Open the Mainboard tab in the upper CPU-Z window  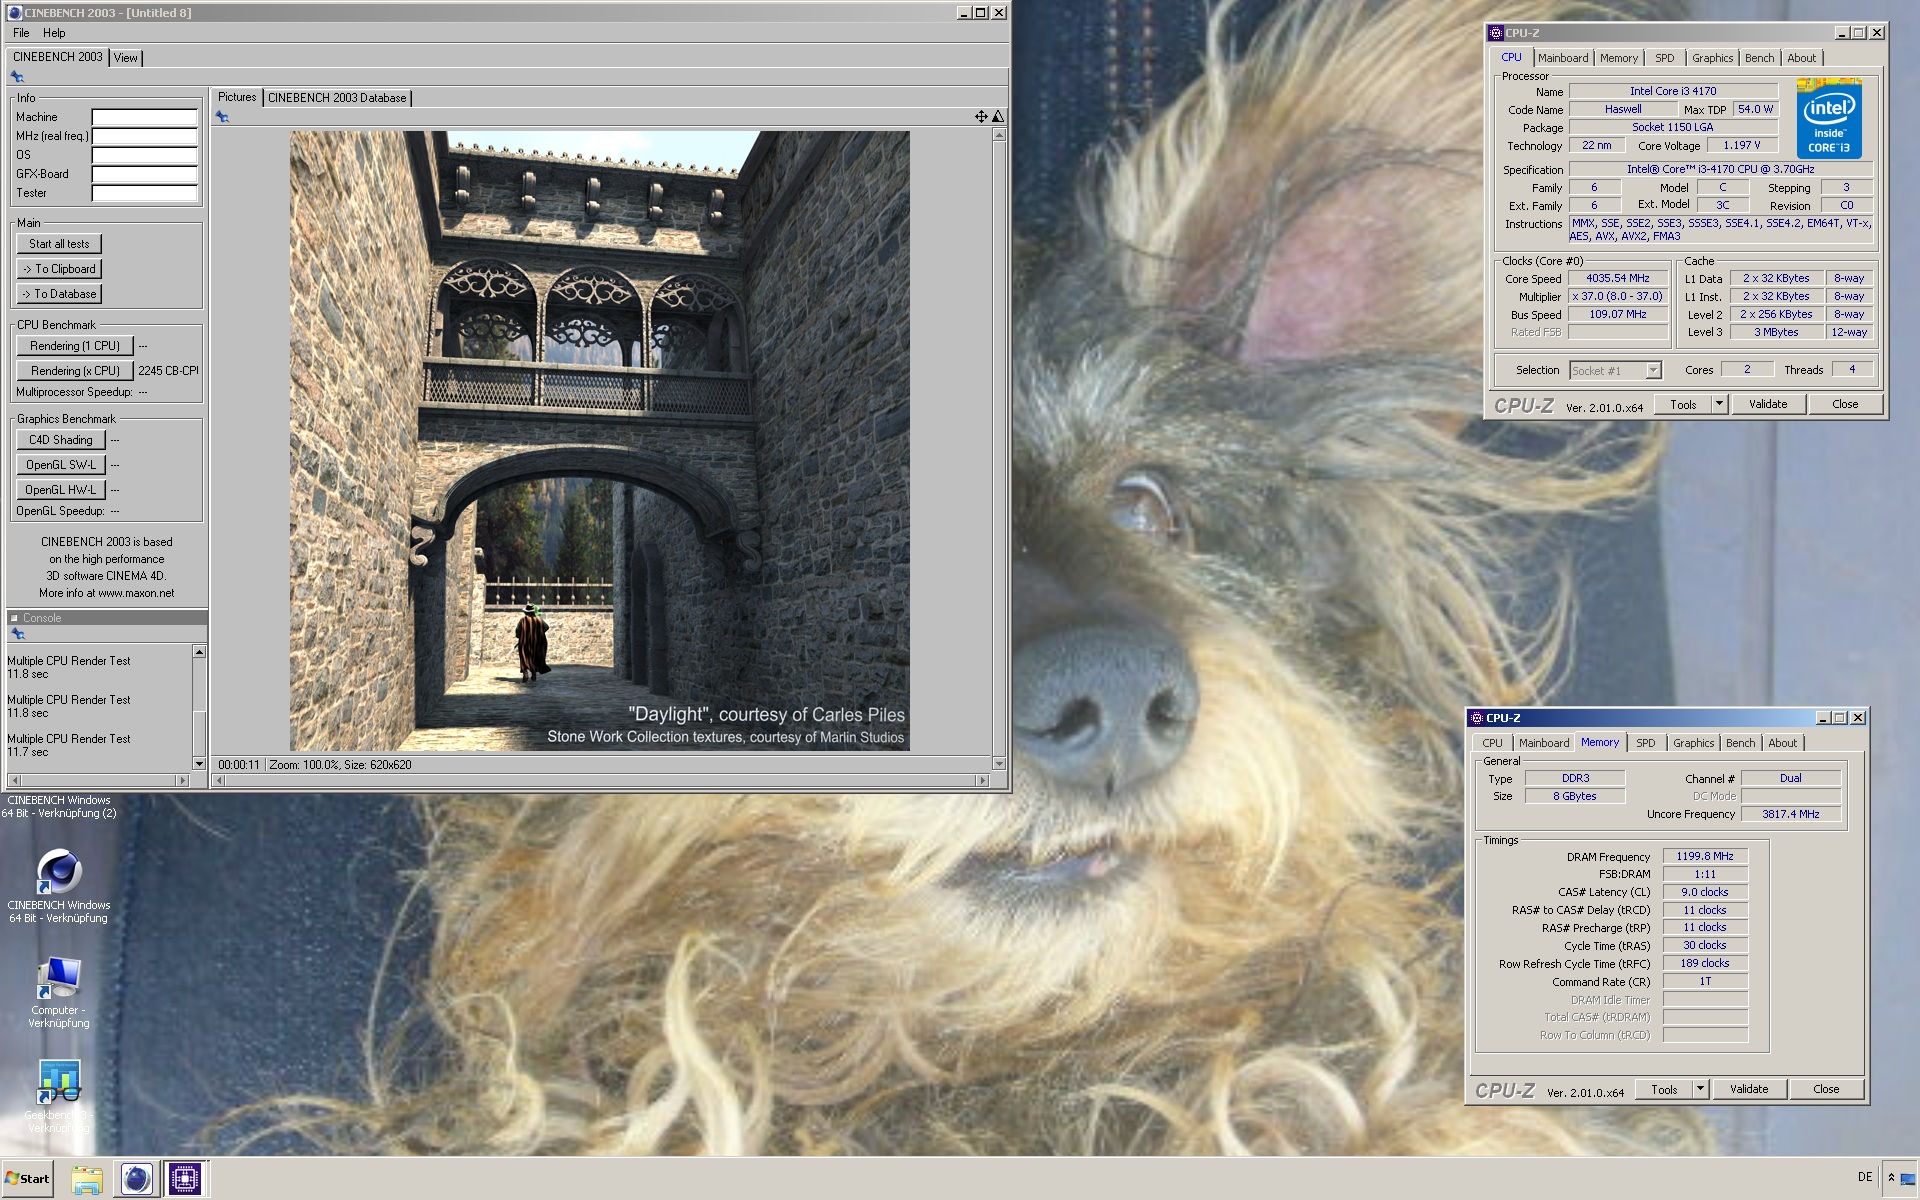pyautogui.click(x=1563, y=58)
